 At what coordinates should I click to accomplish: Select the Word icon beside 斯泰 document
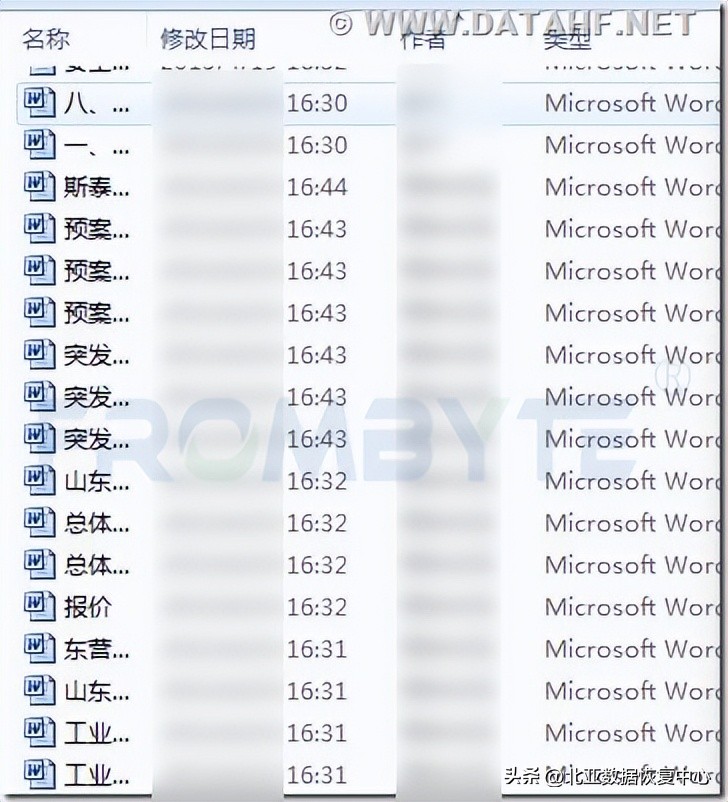(x=39, y=187)
